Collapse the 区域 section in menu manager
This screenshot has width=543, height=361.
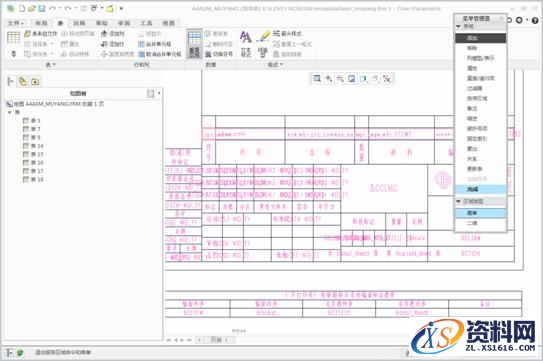coord(459,26)
